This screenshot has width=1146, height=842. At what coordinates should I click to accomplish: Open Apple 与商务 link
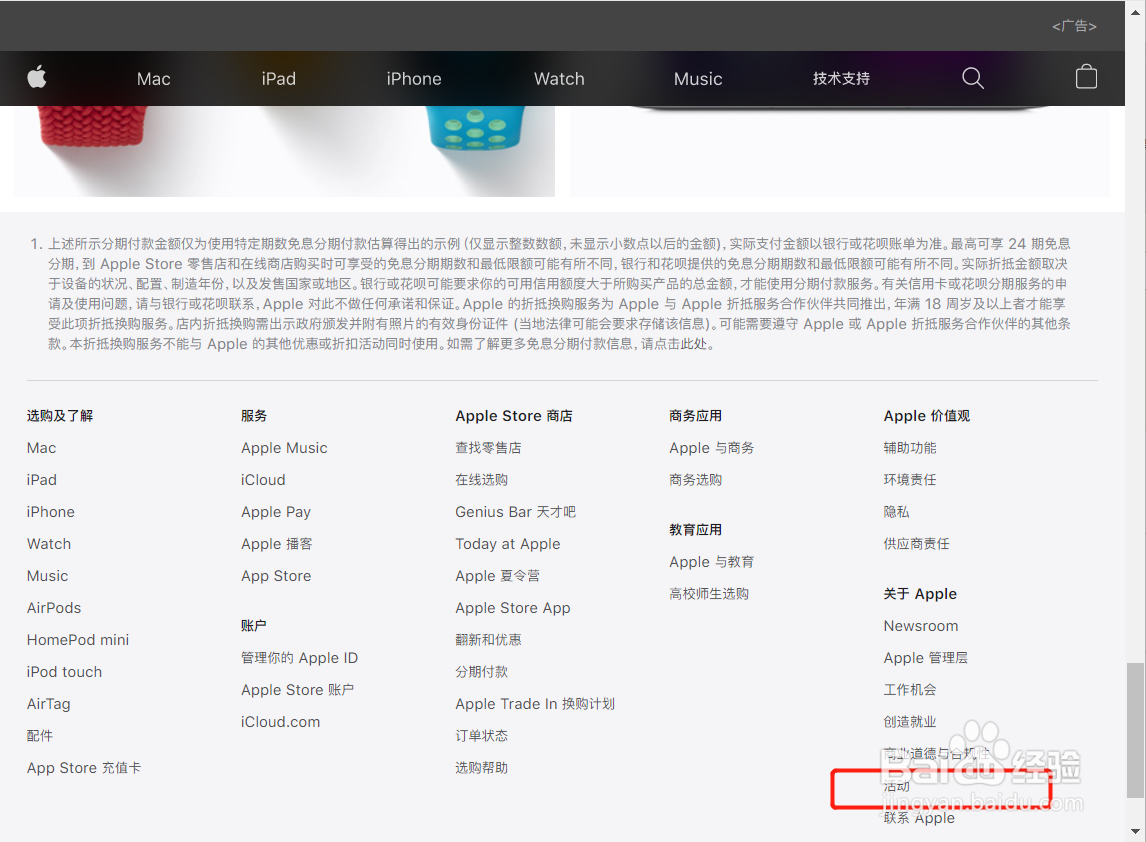712,448
